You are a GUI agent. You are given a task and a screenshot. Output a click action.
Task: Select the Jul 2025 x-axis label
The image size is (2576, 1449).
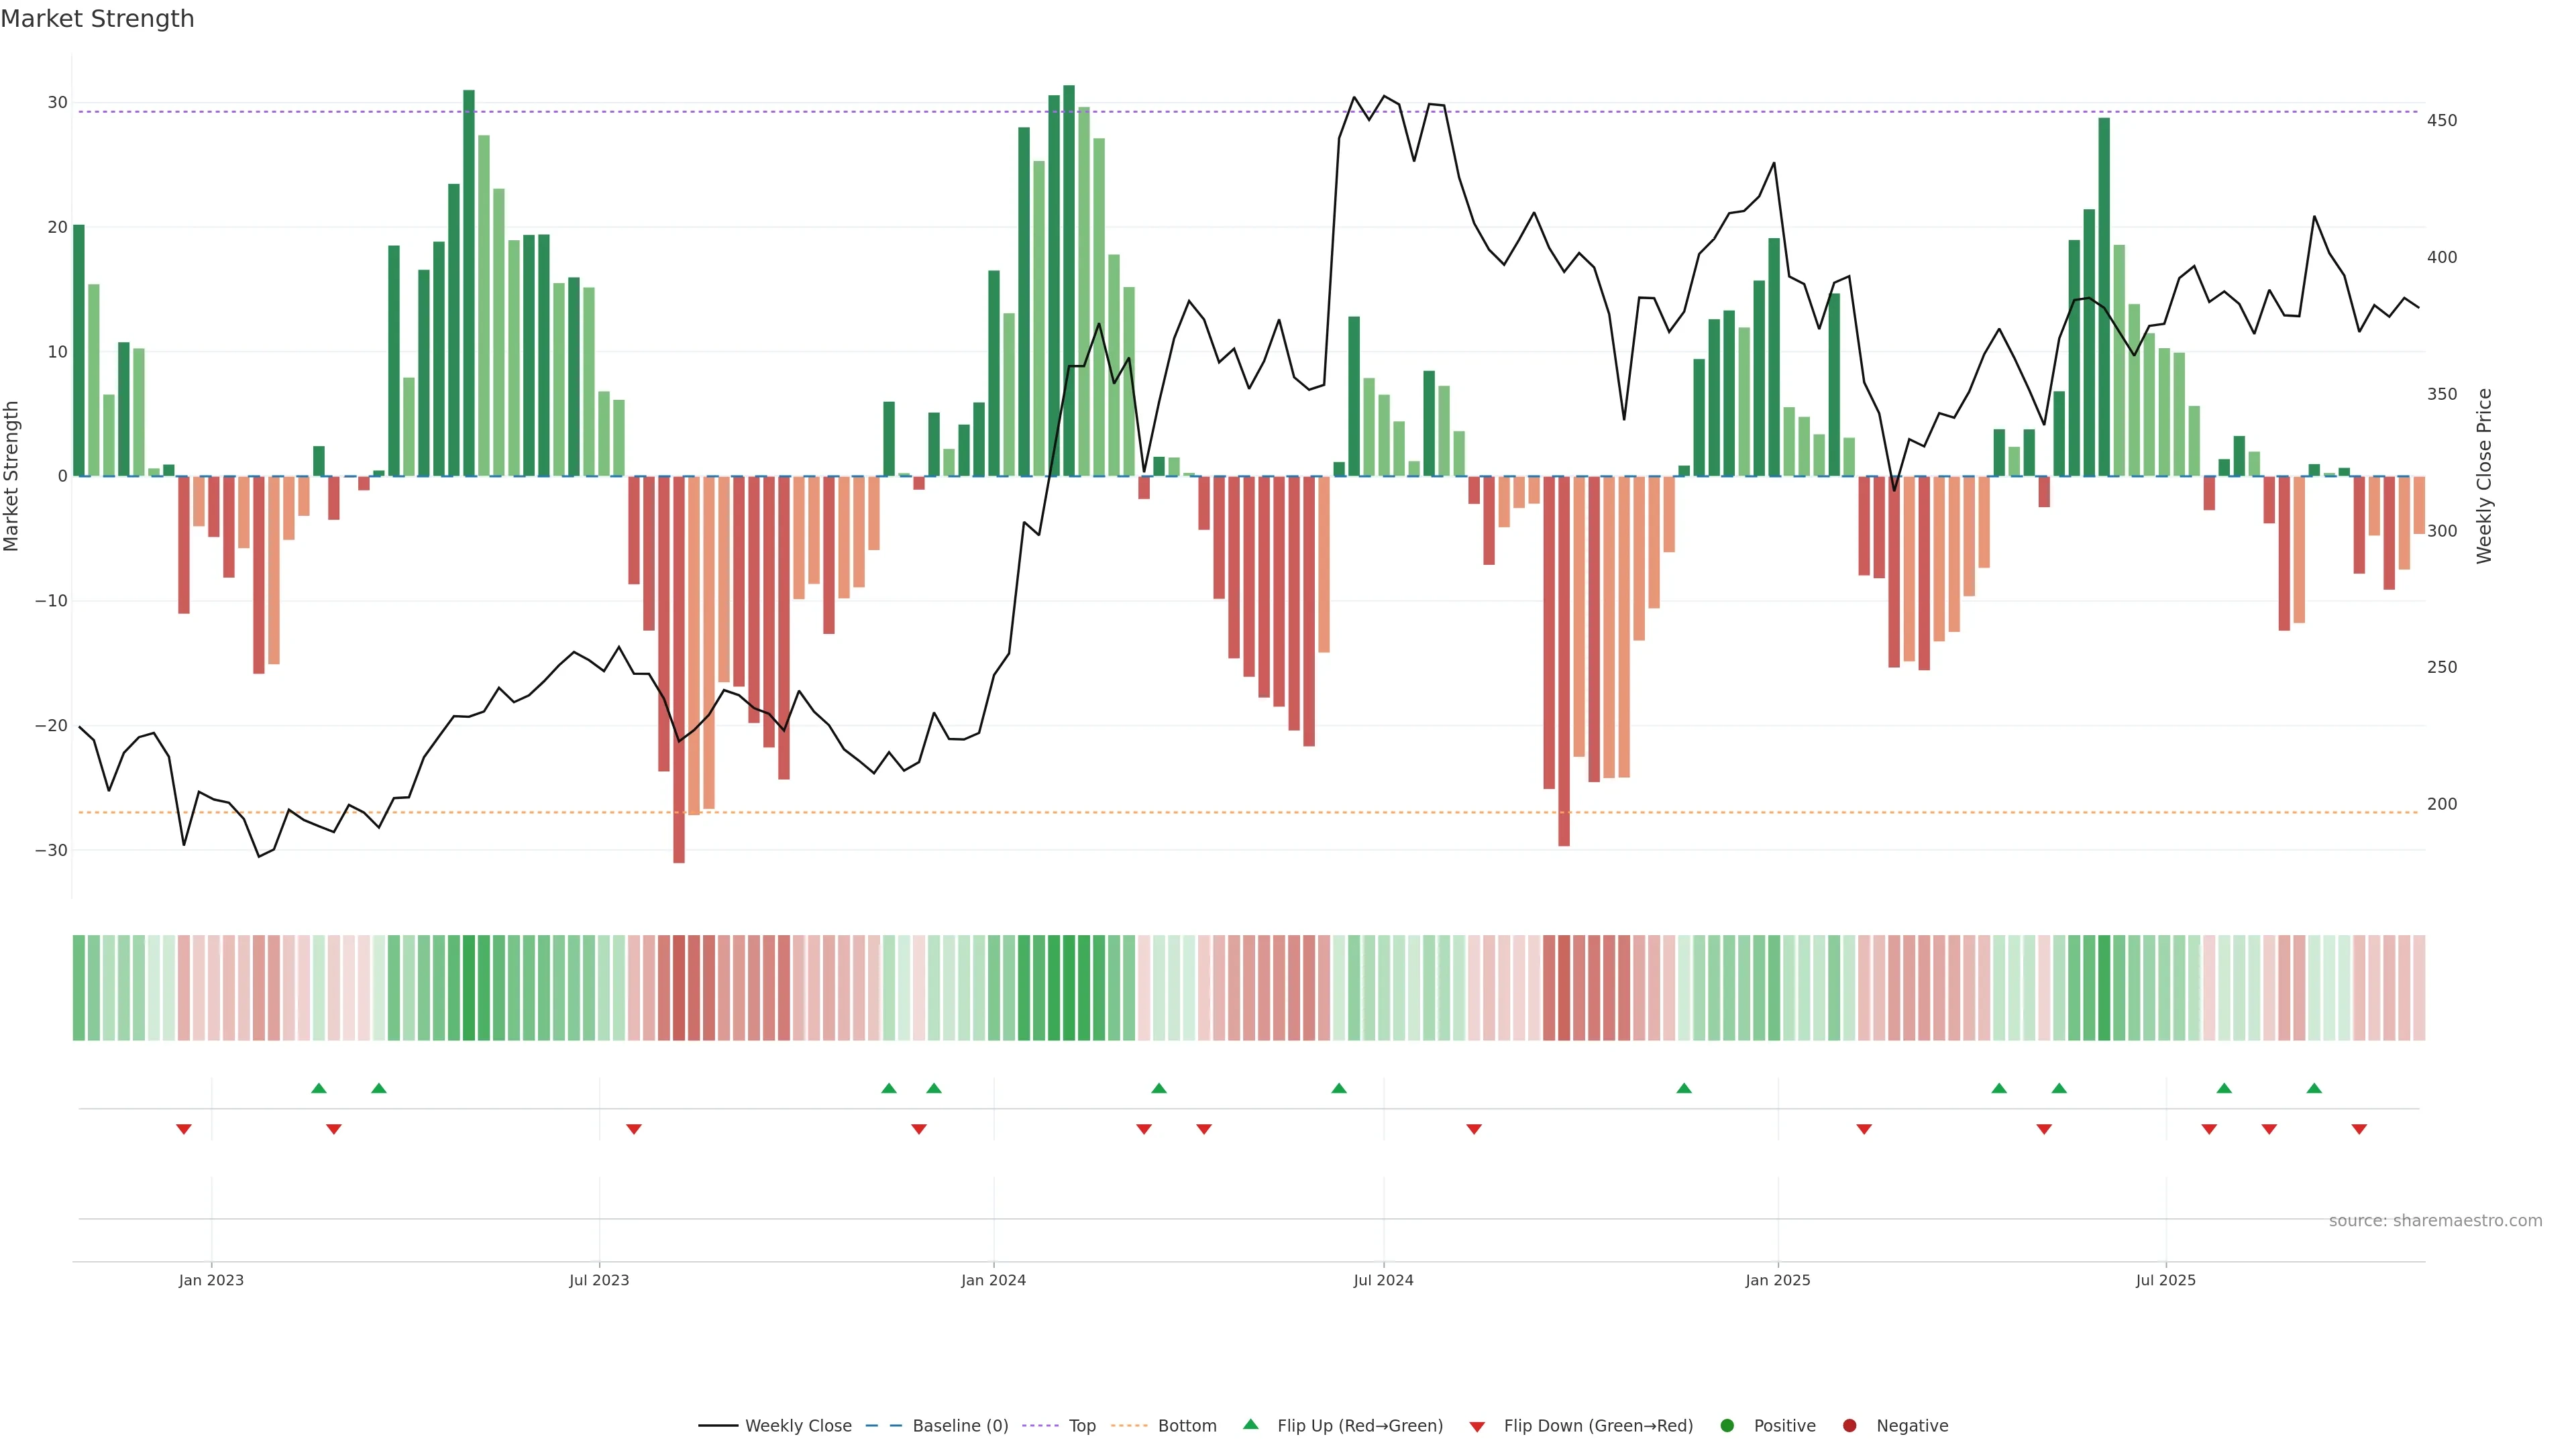2165,1280
